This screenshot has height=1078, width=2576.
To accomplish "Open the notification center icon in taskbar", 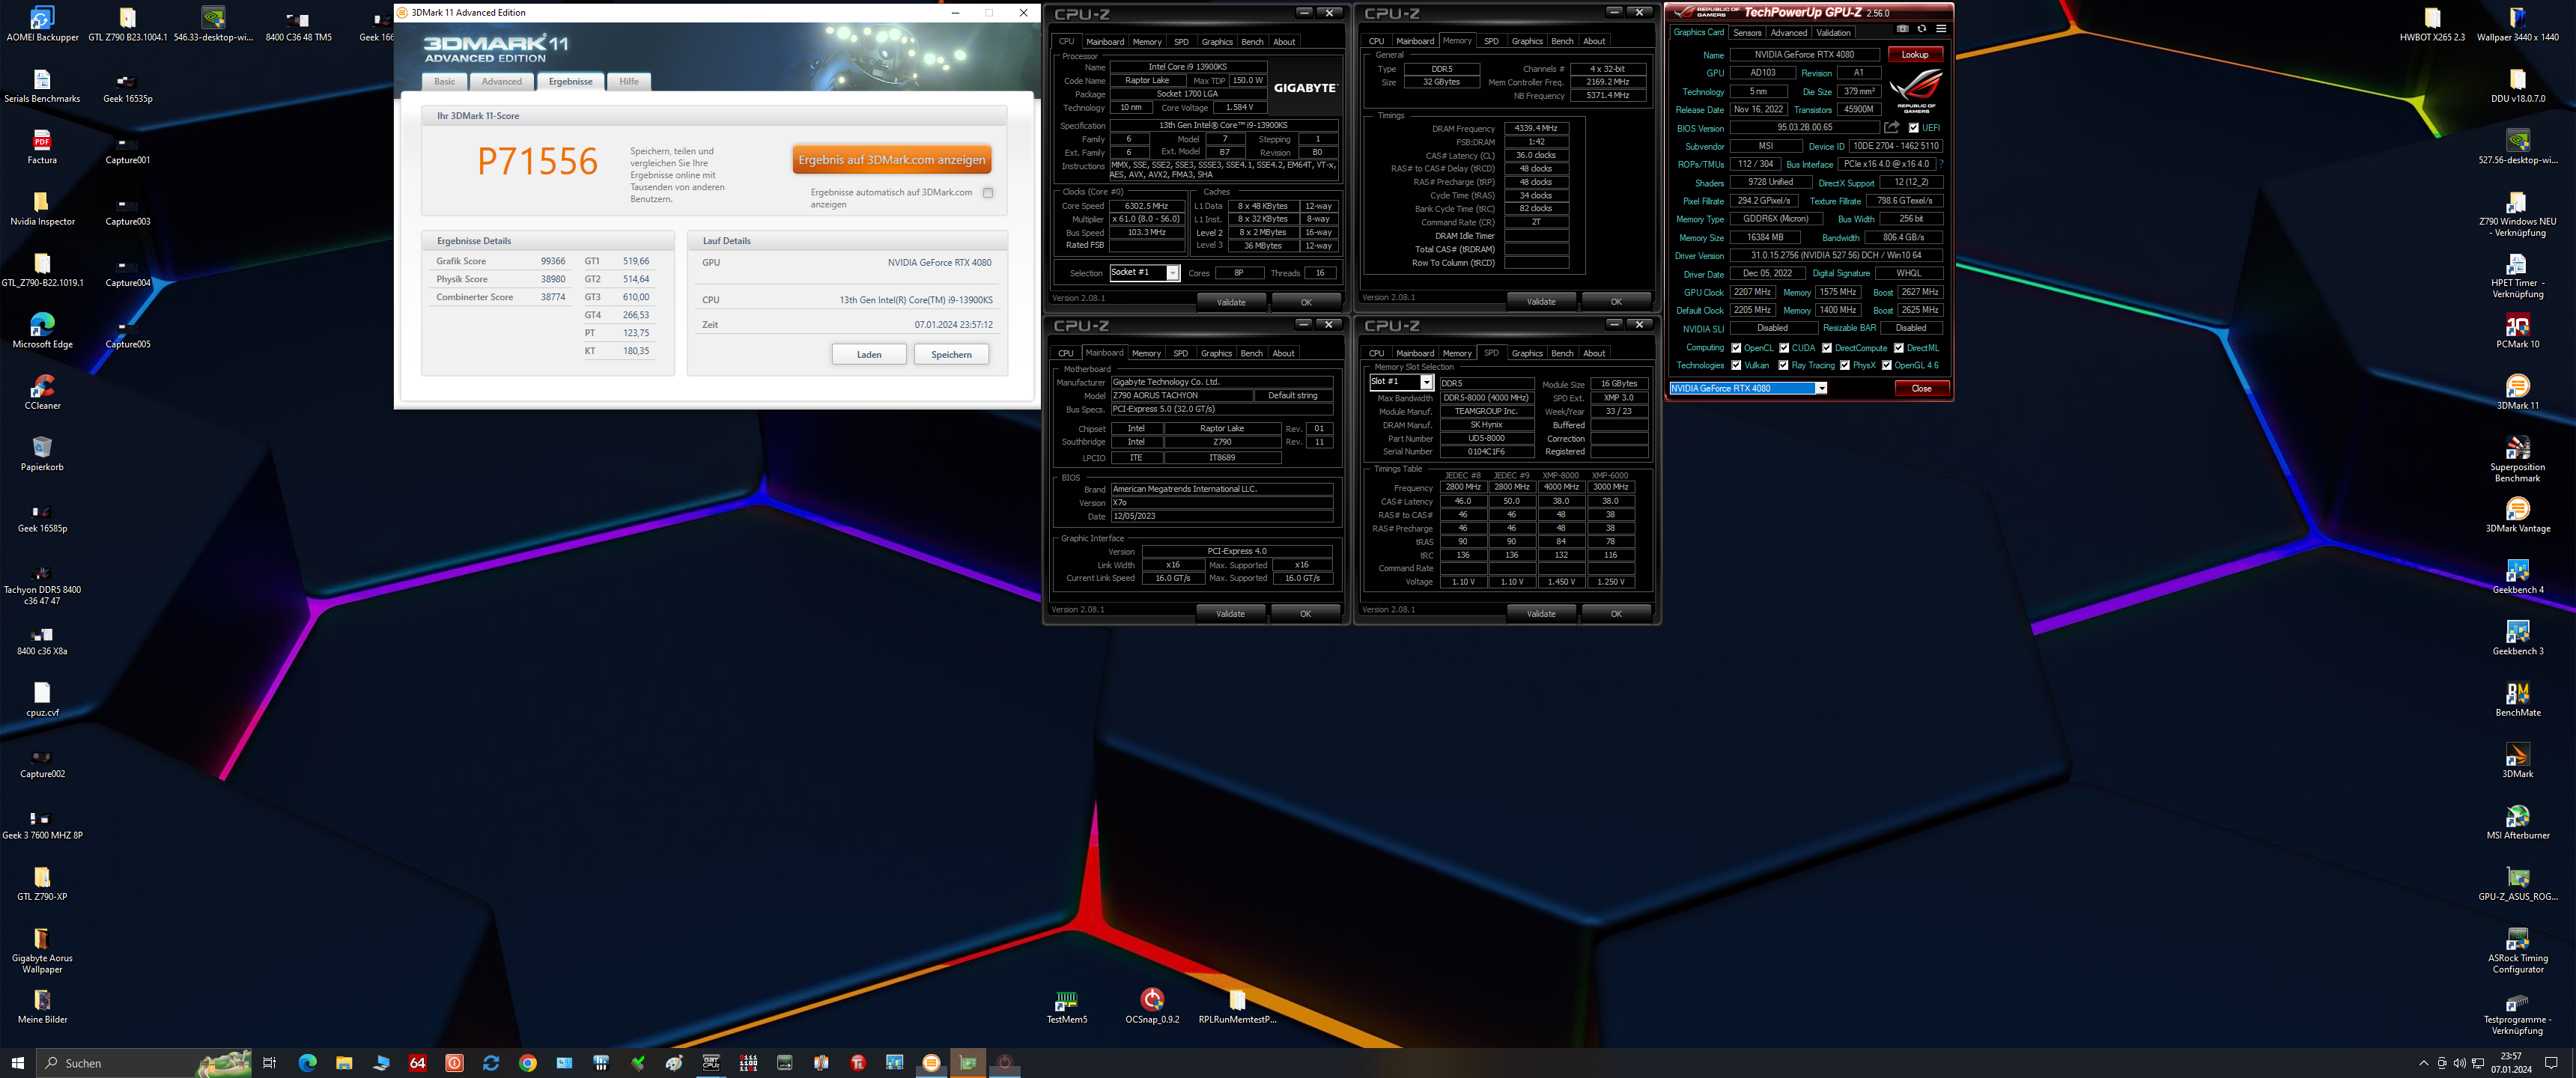I will click(2551, 1063).
